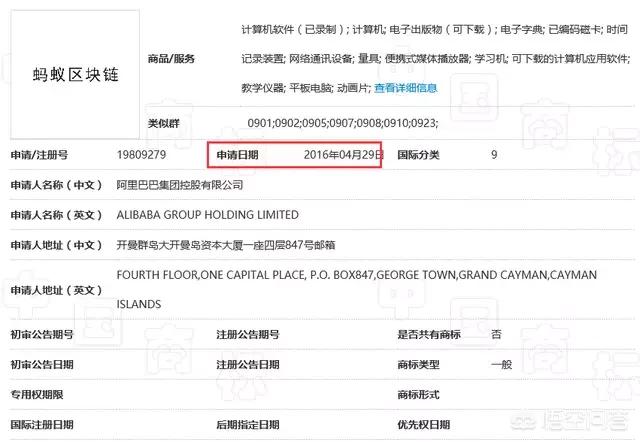Click the 商品/服务 label
The width and height of the screenshot is (640, 442).
point(171,59)
